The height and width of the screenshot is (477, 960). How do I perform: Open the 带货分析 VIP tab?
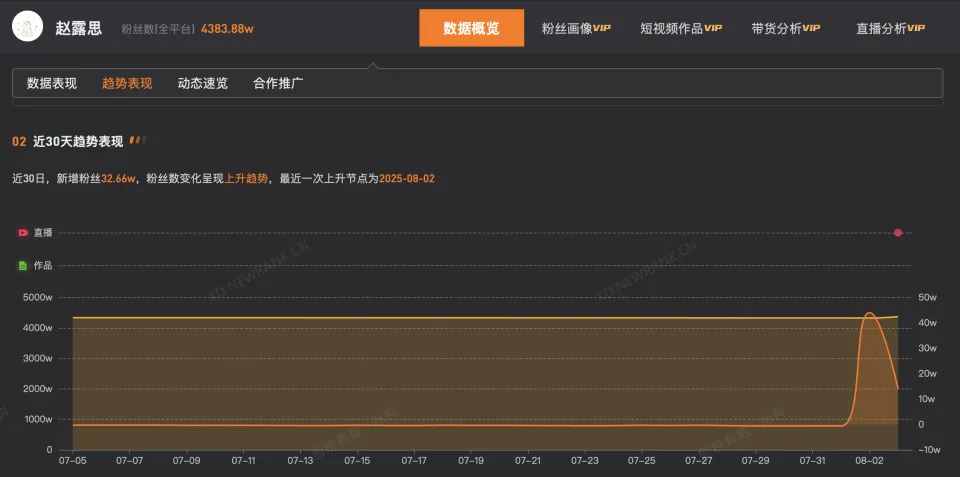pyautogui.click(x=786, y=28)
